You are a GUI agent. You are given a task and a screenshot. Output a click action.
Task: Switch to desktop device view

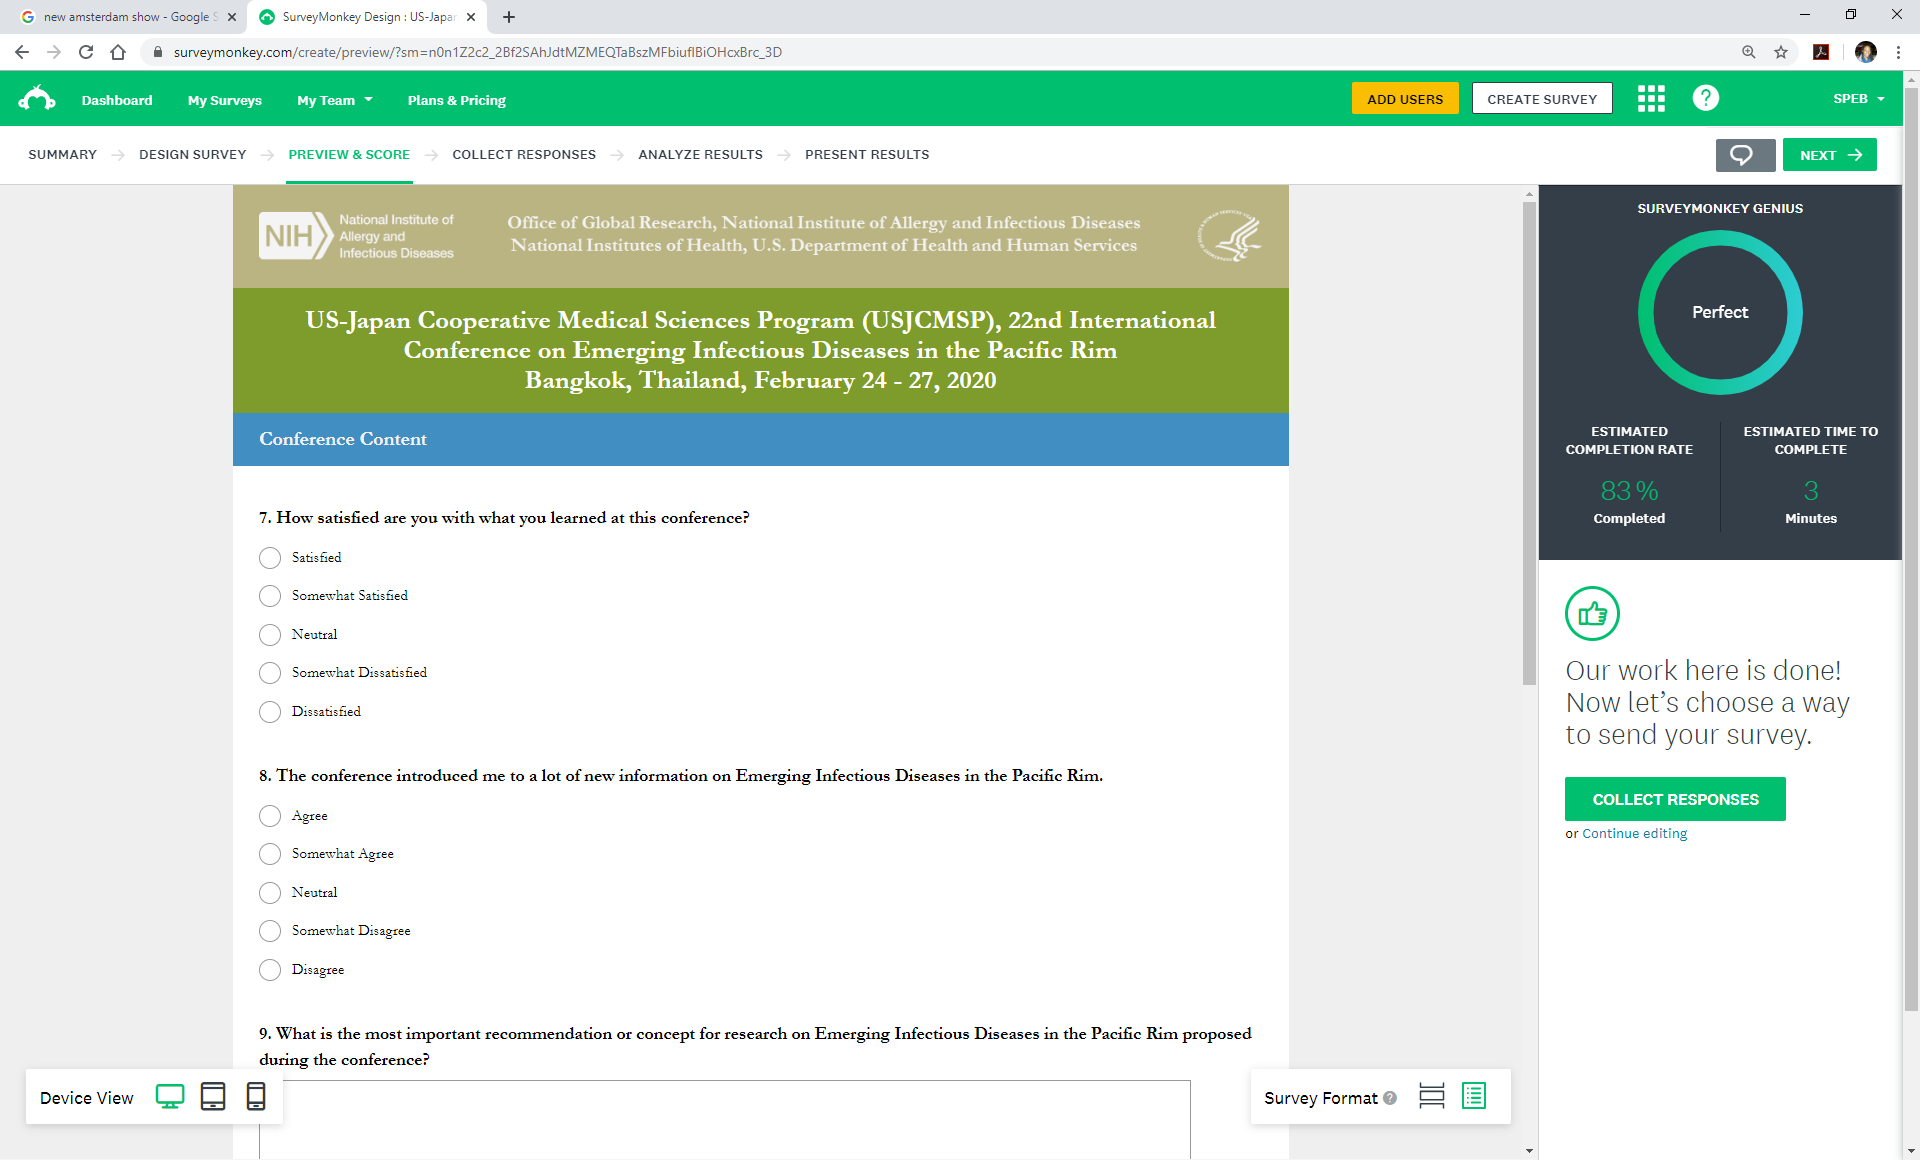point(170,1097)
